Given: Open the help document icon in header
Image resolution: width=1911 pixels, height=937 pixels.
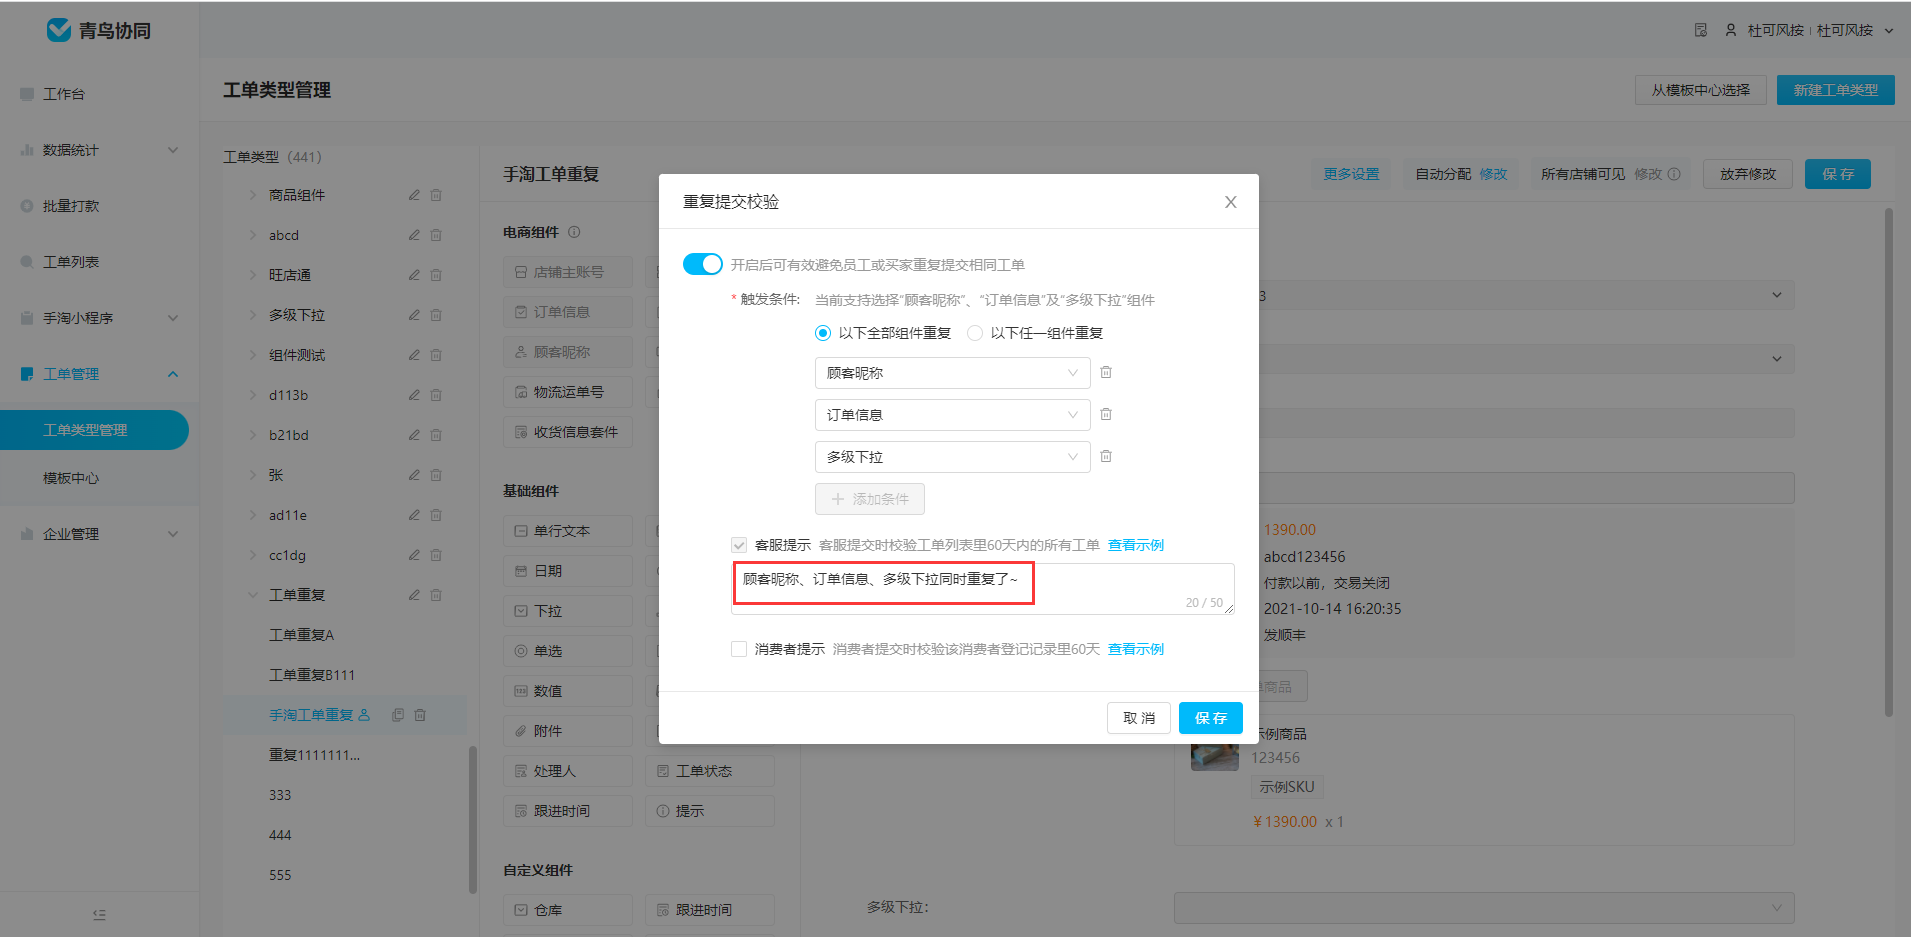Looking at the screenshot, I should click(x=1700, y=30).
